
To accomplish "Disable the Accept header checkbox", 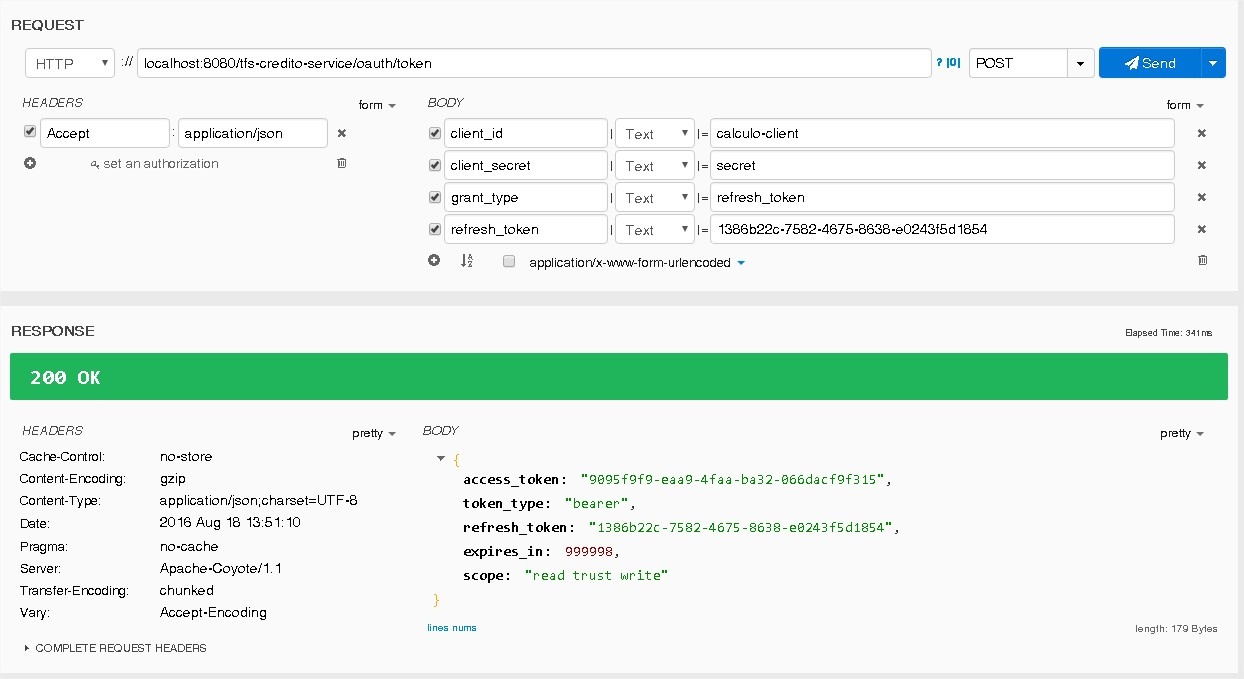I will (30, 132).
